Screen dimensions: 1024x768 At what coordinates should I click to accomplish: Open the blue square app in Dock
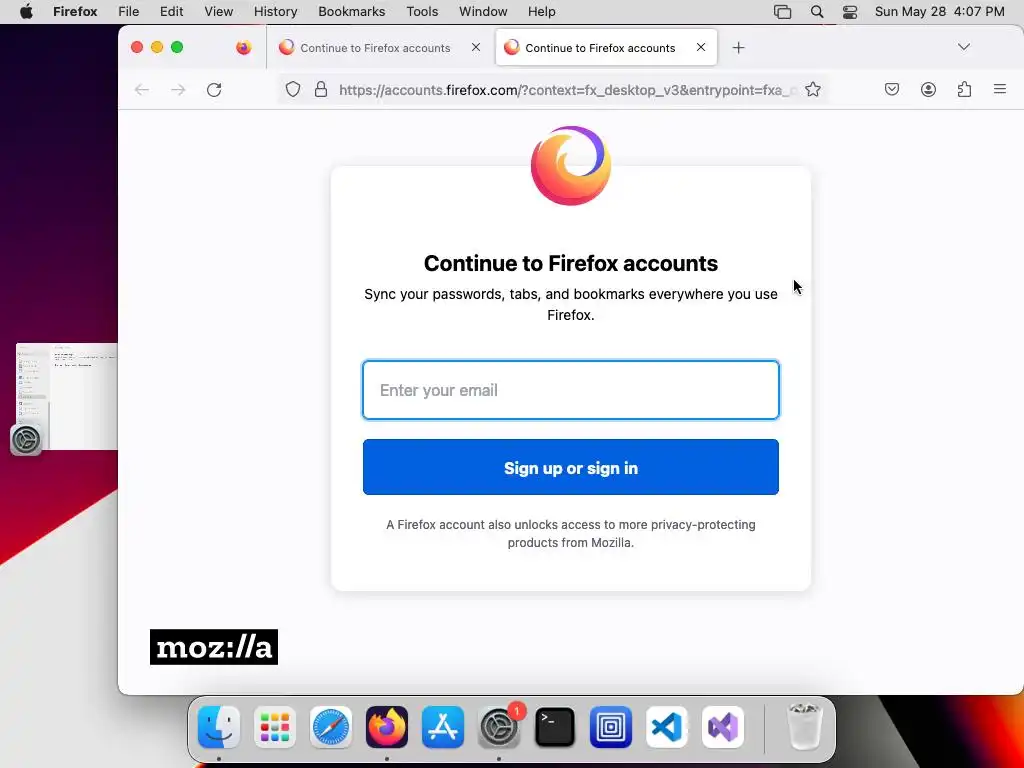pos(611,727)
